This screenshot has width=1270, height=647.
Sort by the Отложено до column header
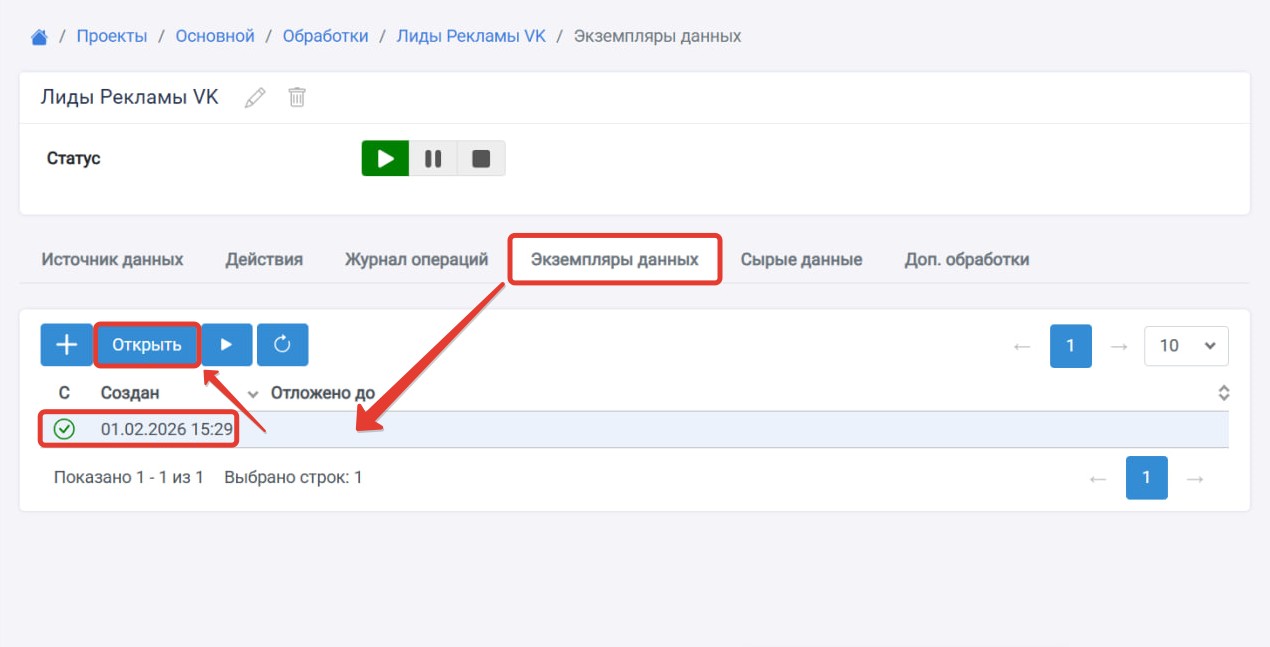pos(323,393)
